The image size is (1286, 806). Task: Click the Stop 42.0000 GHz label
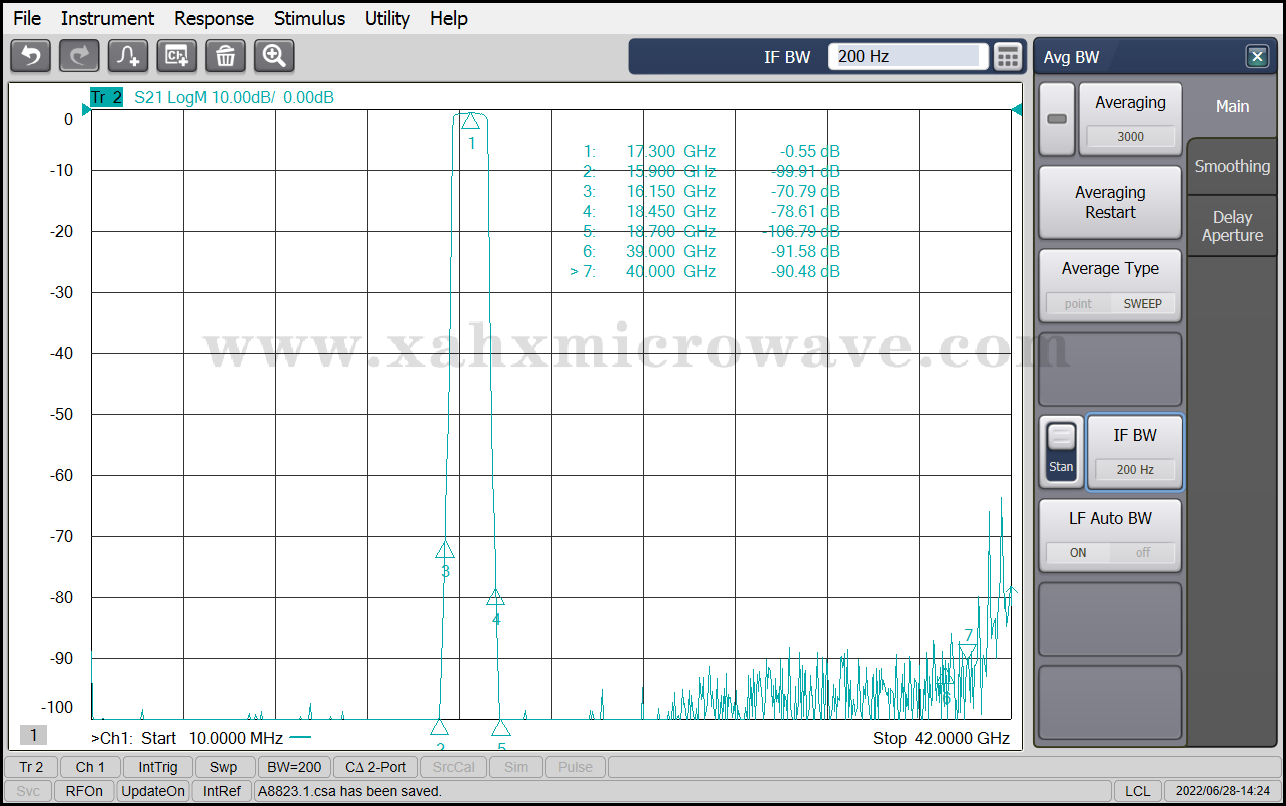(x=941, y=739)
